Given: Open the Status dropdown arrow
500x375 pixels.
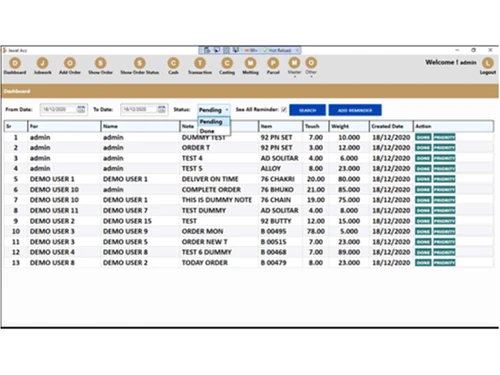Looking at the screenshot, I should 227,110.
